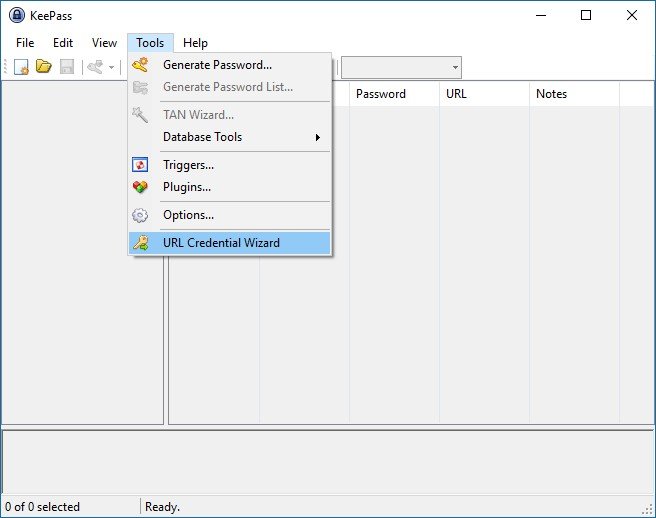Expand the Database Tools submenu arrow
The image size is (656, 518).
[x=318, y=137]
